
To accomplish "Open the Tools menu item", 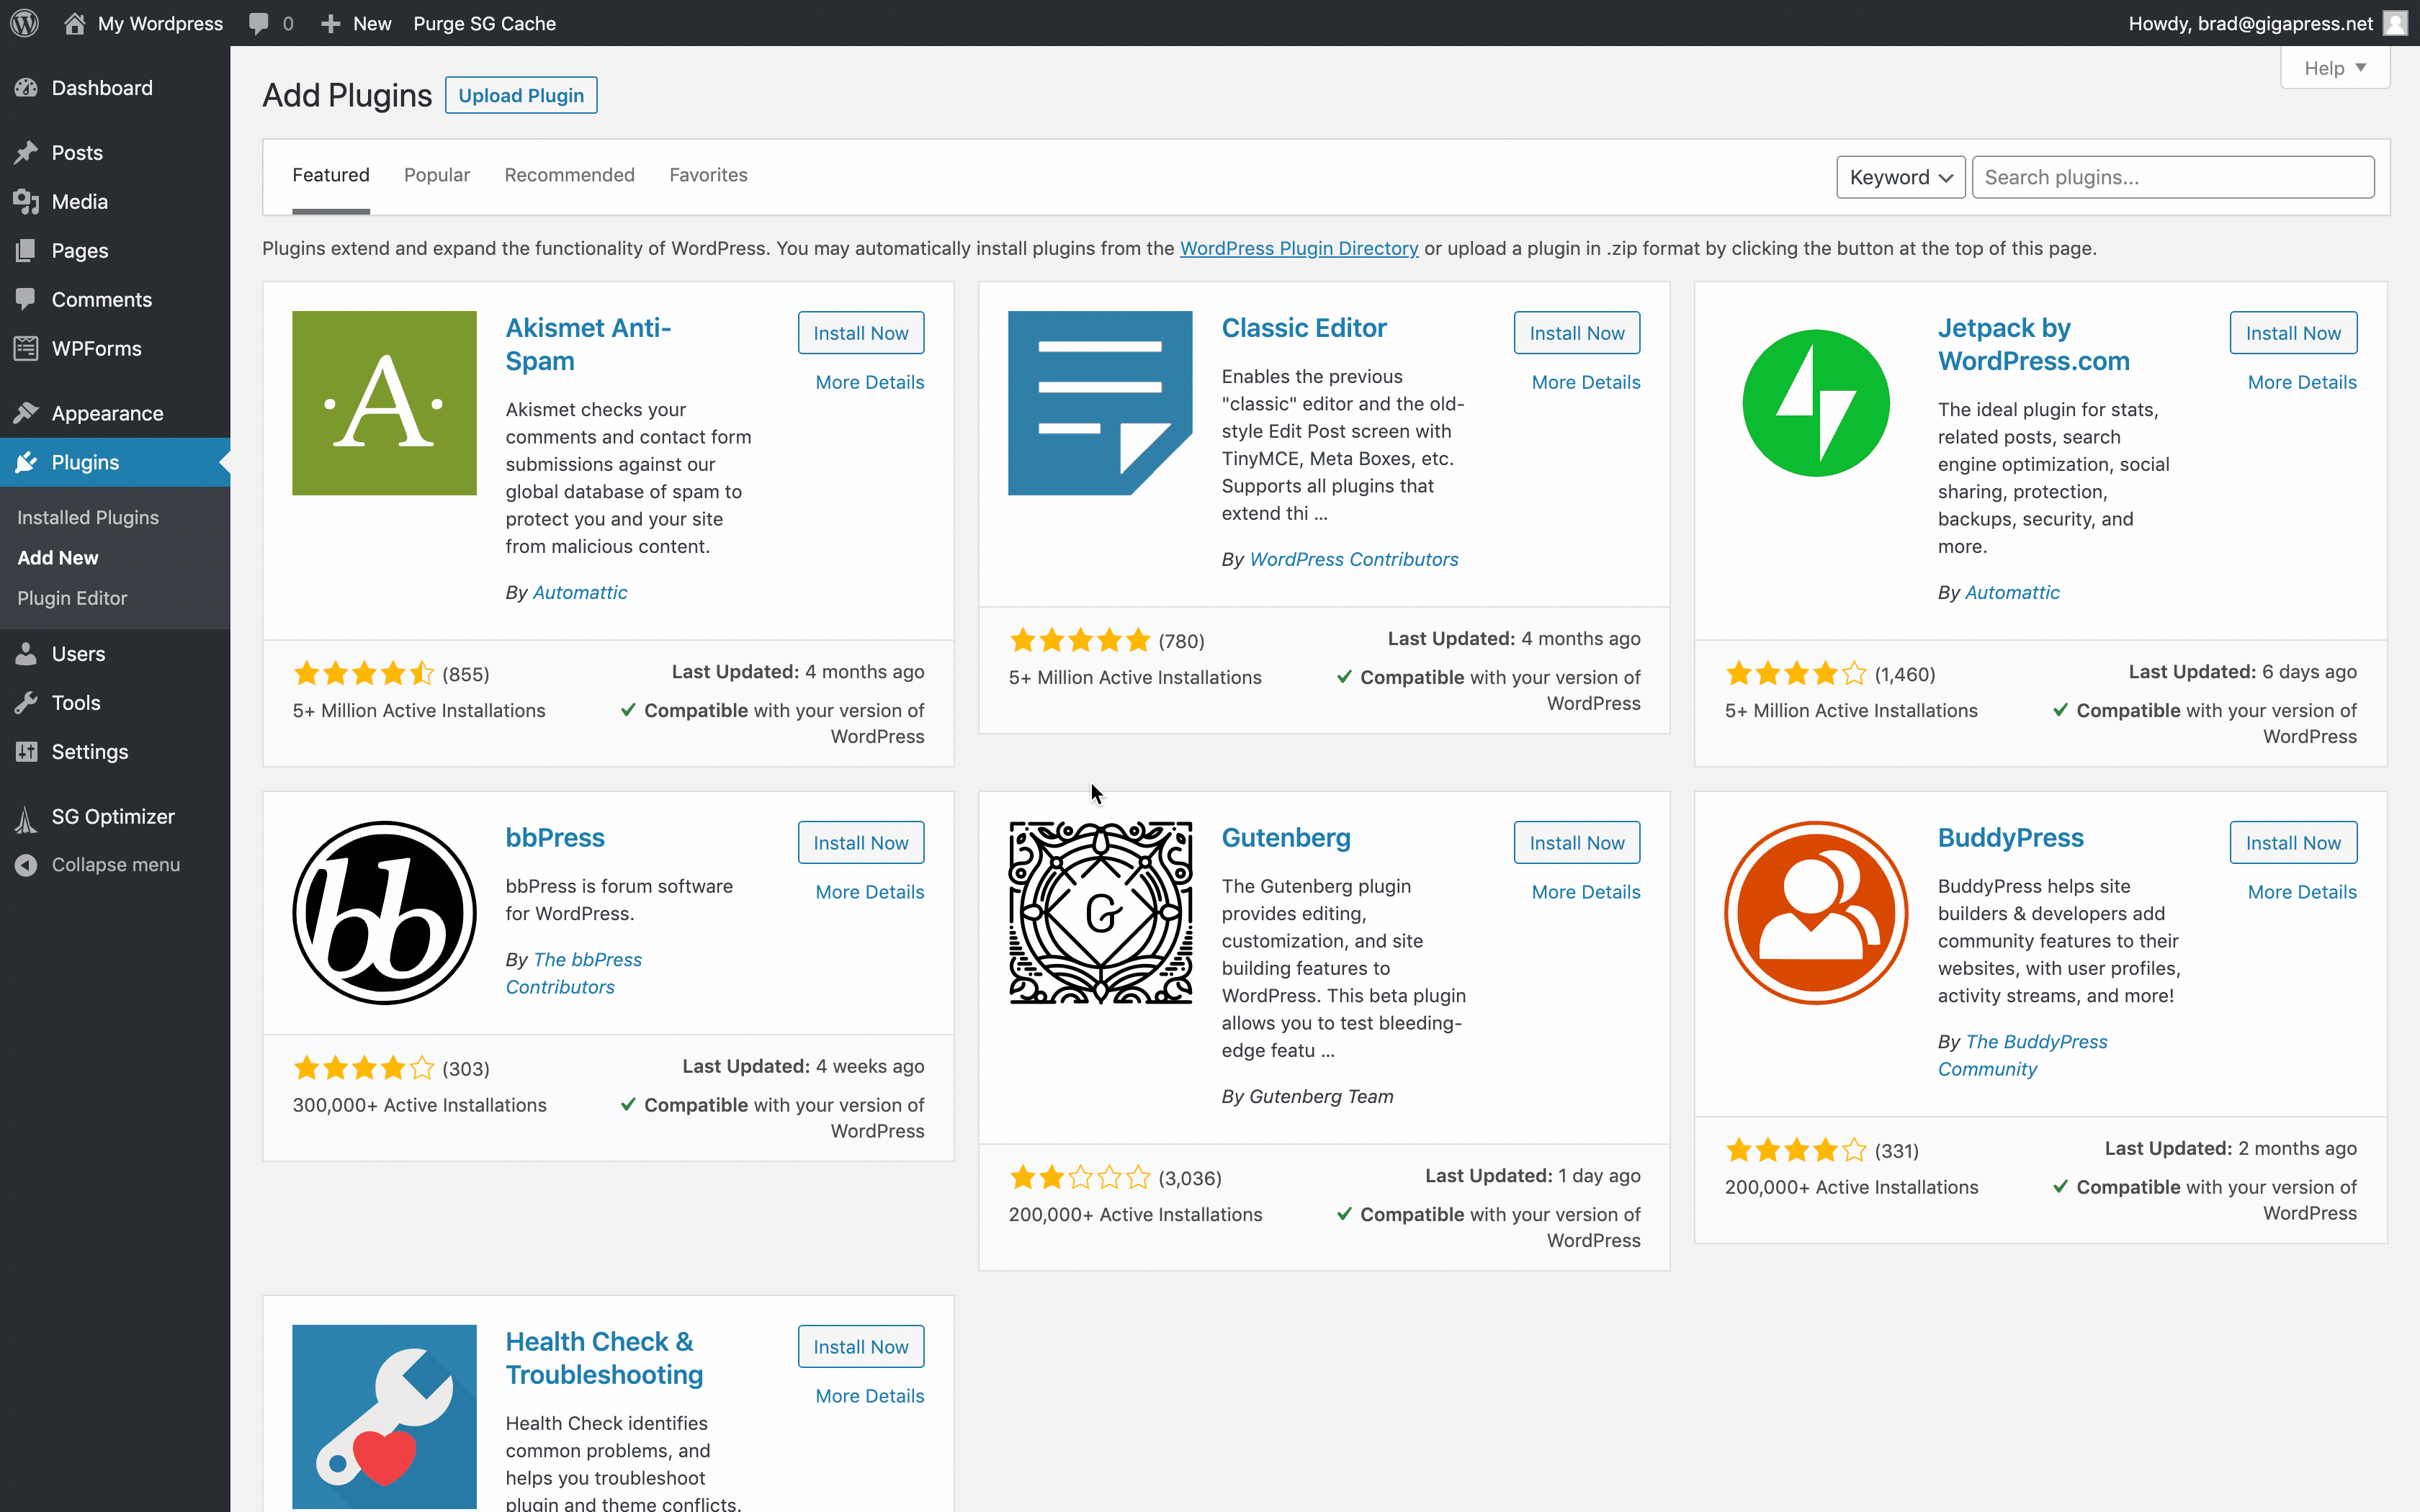I will [x=115, y=703].
